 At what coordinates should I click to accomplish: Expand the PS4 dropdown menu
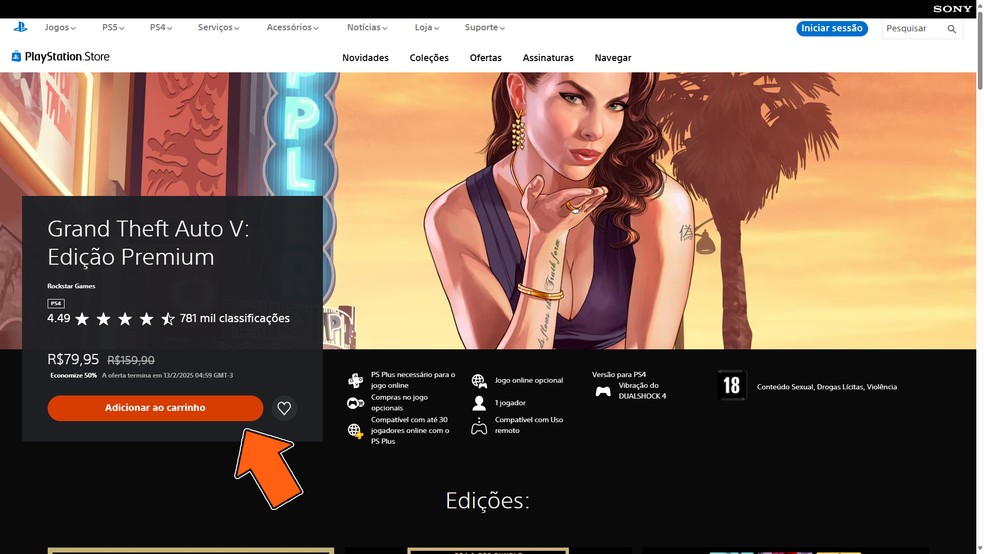pos(161,28)
